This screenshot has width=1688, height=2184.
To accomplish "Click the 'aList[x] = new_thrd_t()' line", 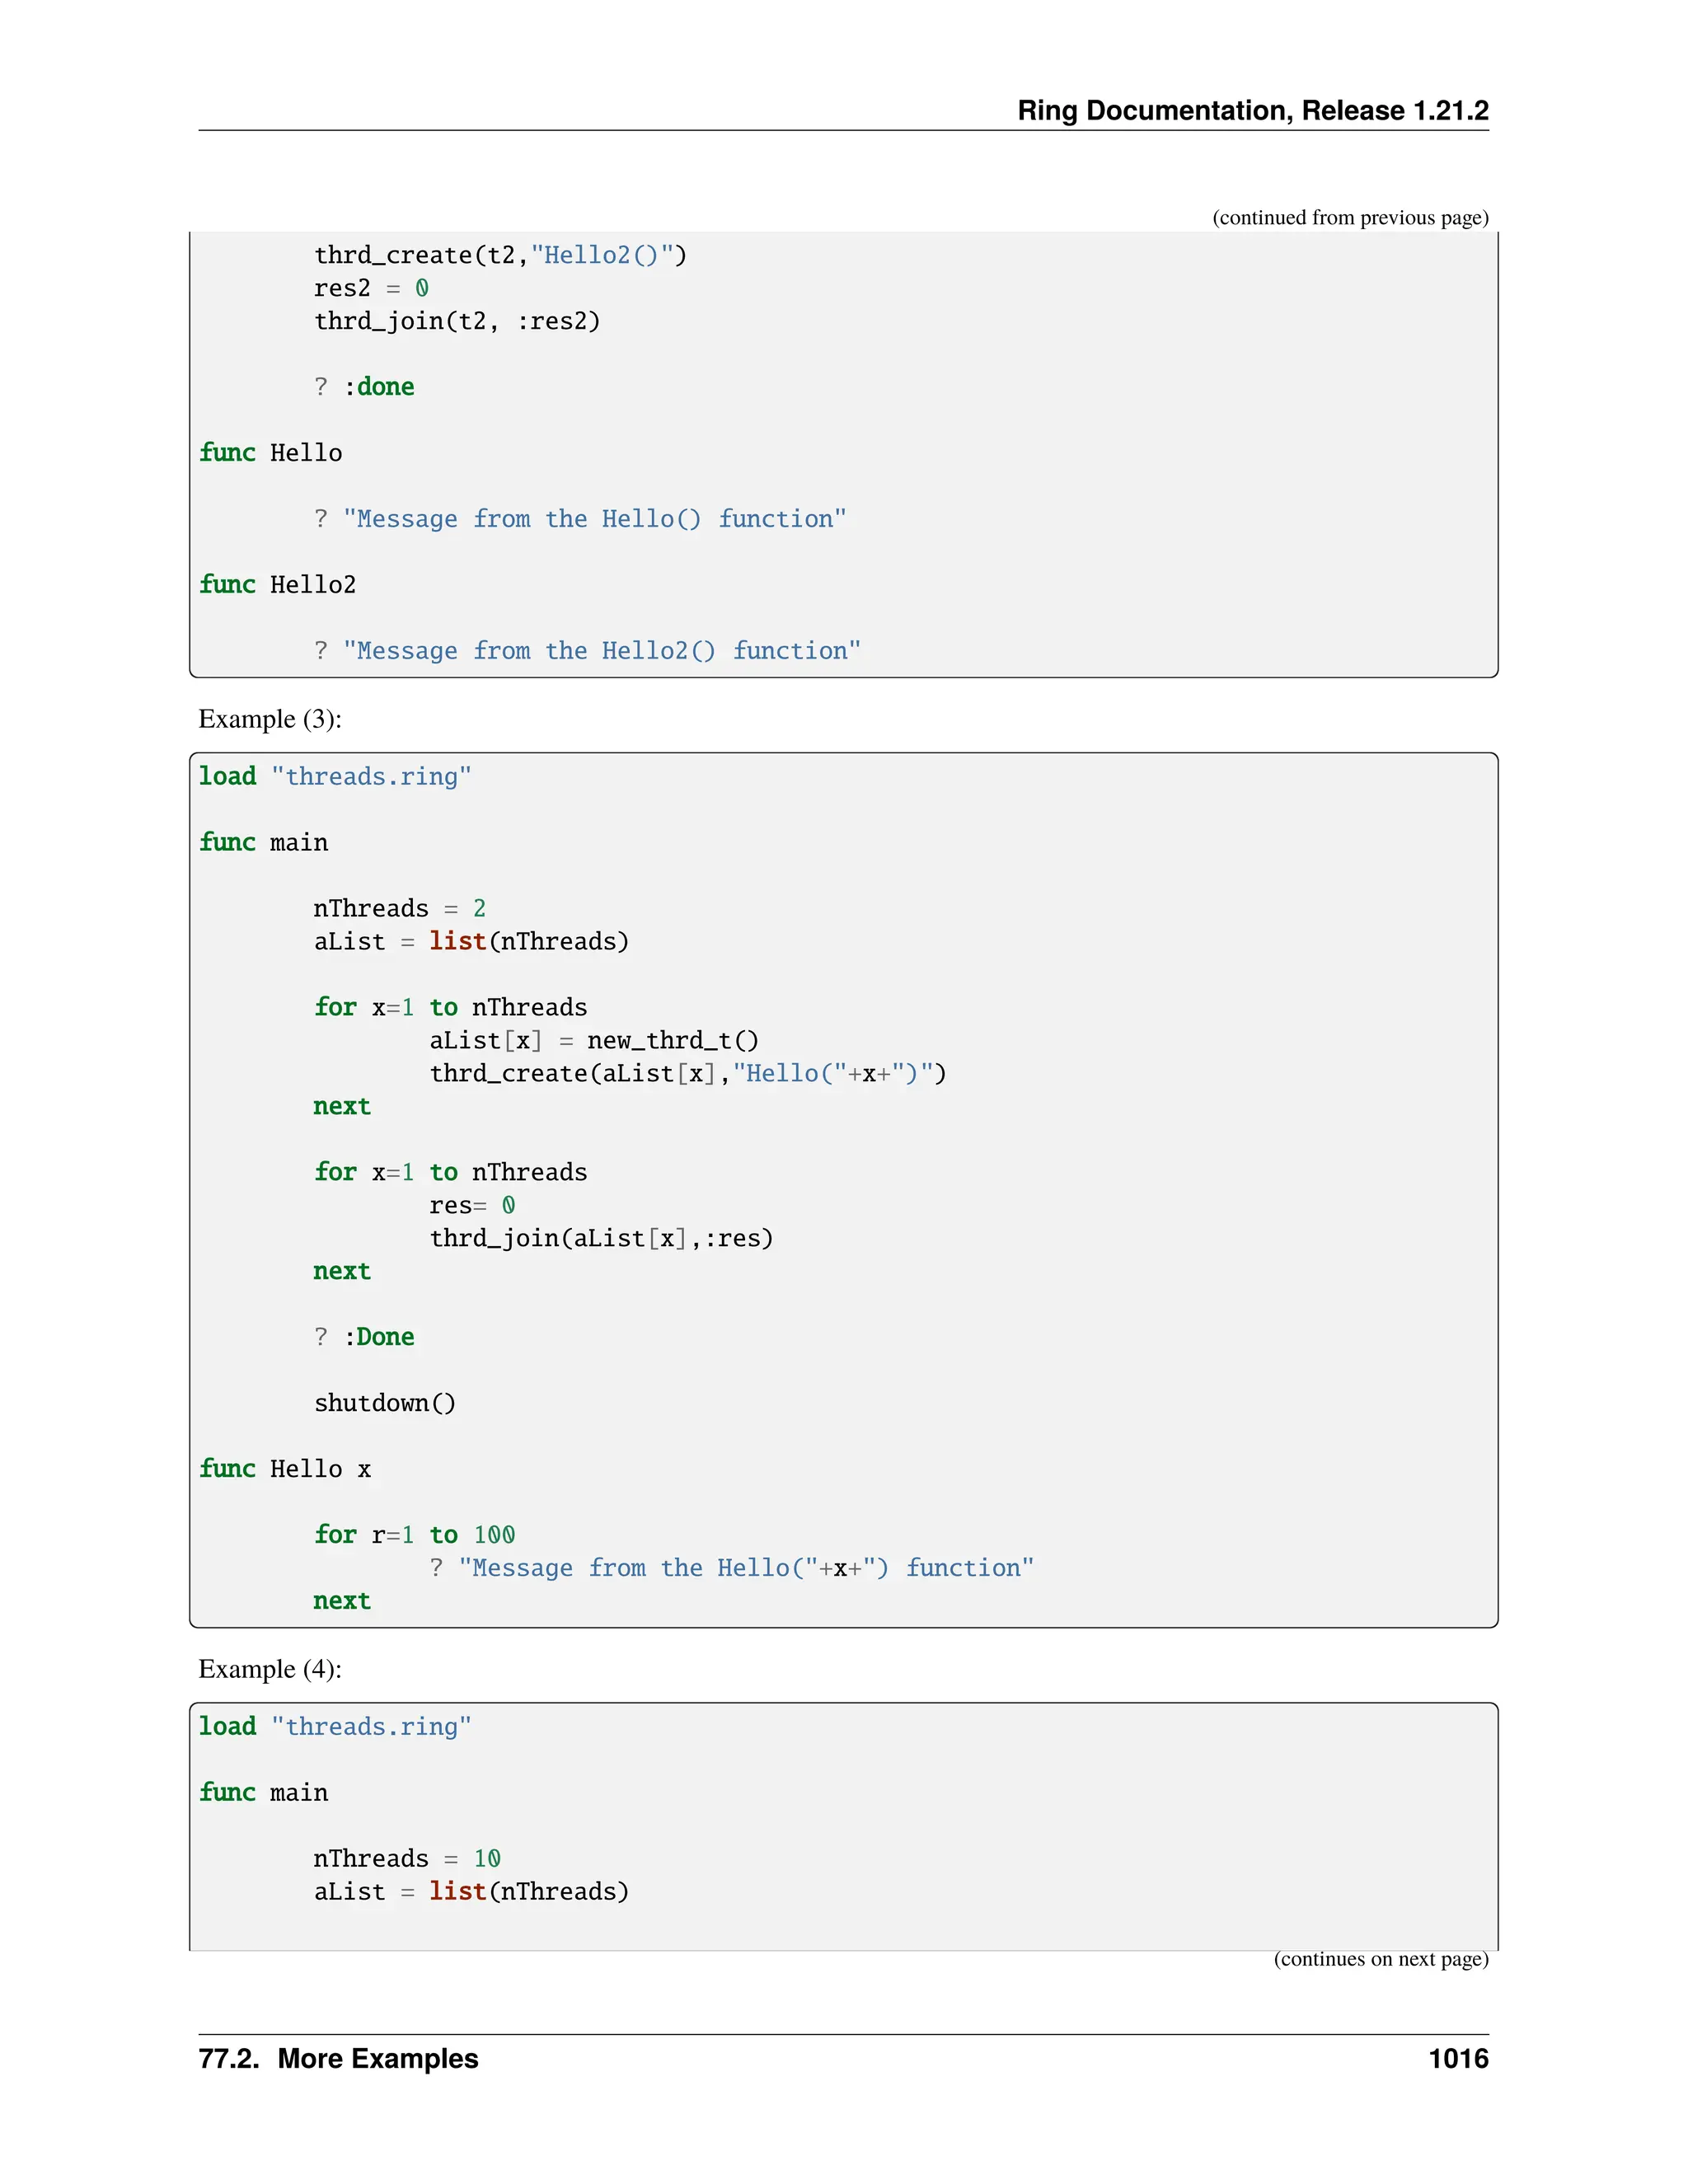I will click(x=594, y=1040).
